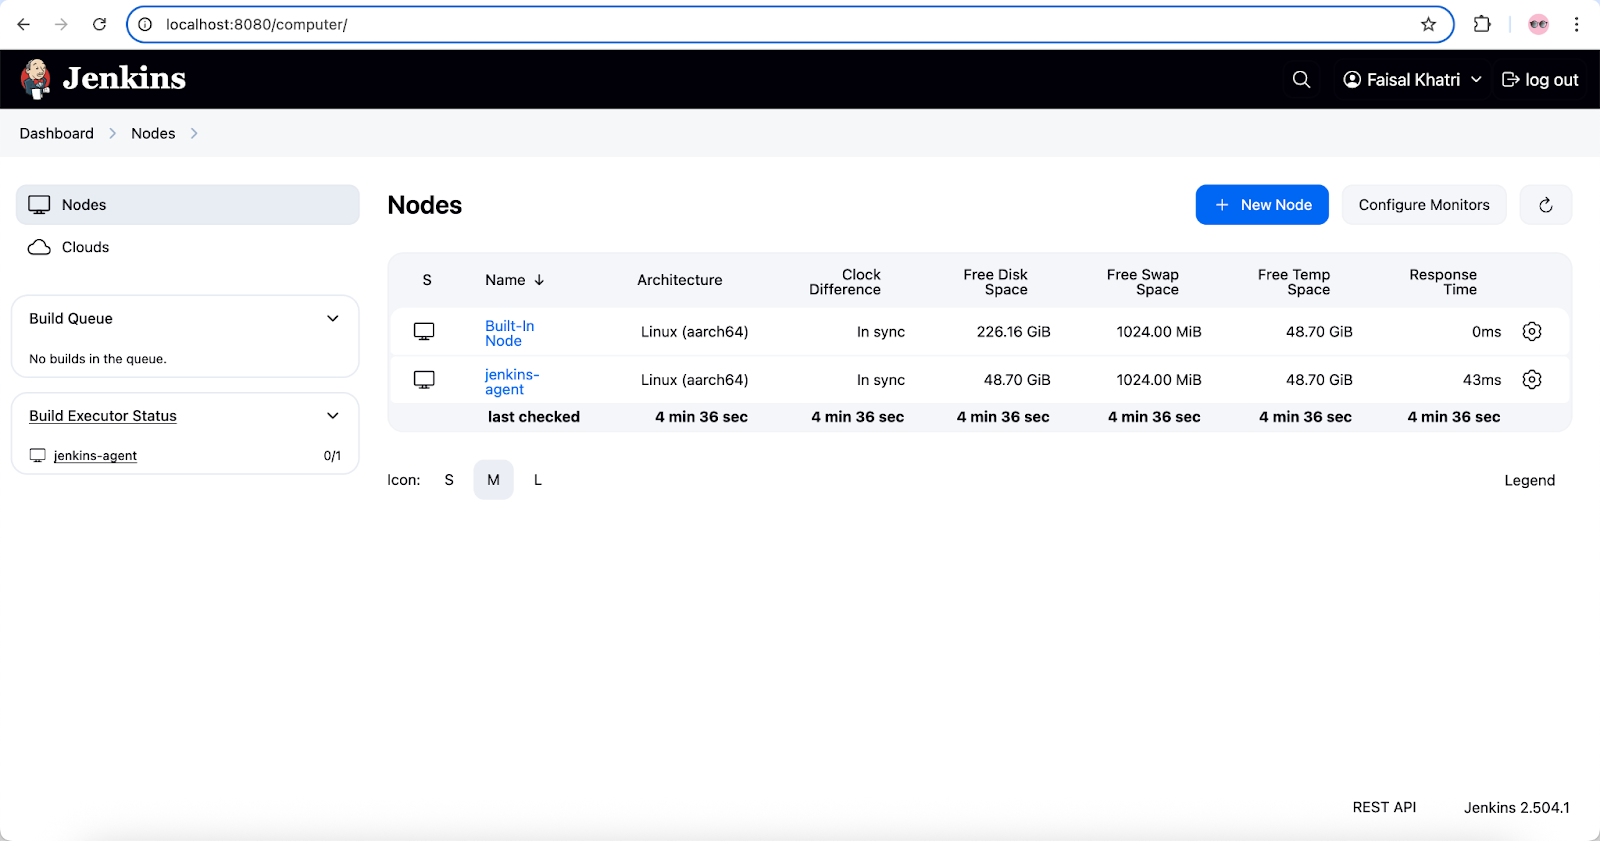This screenshot has height=841, width=1600.
Task: Select medium icon size M
Action: point(493,480)
